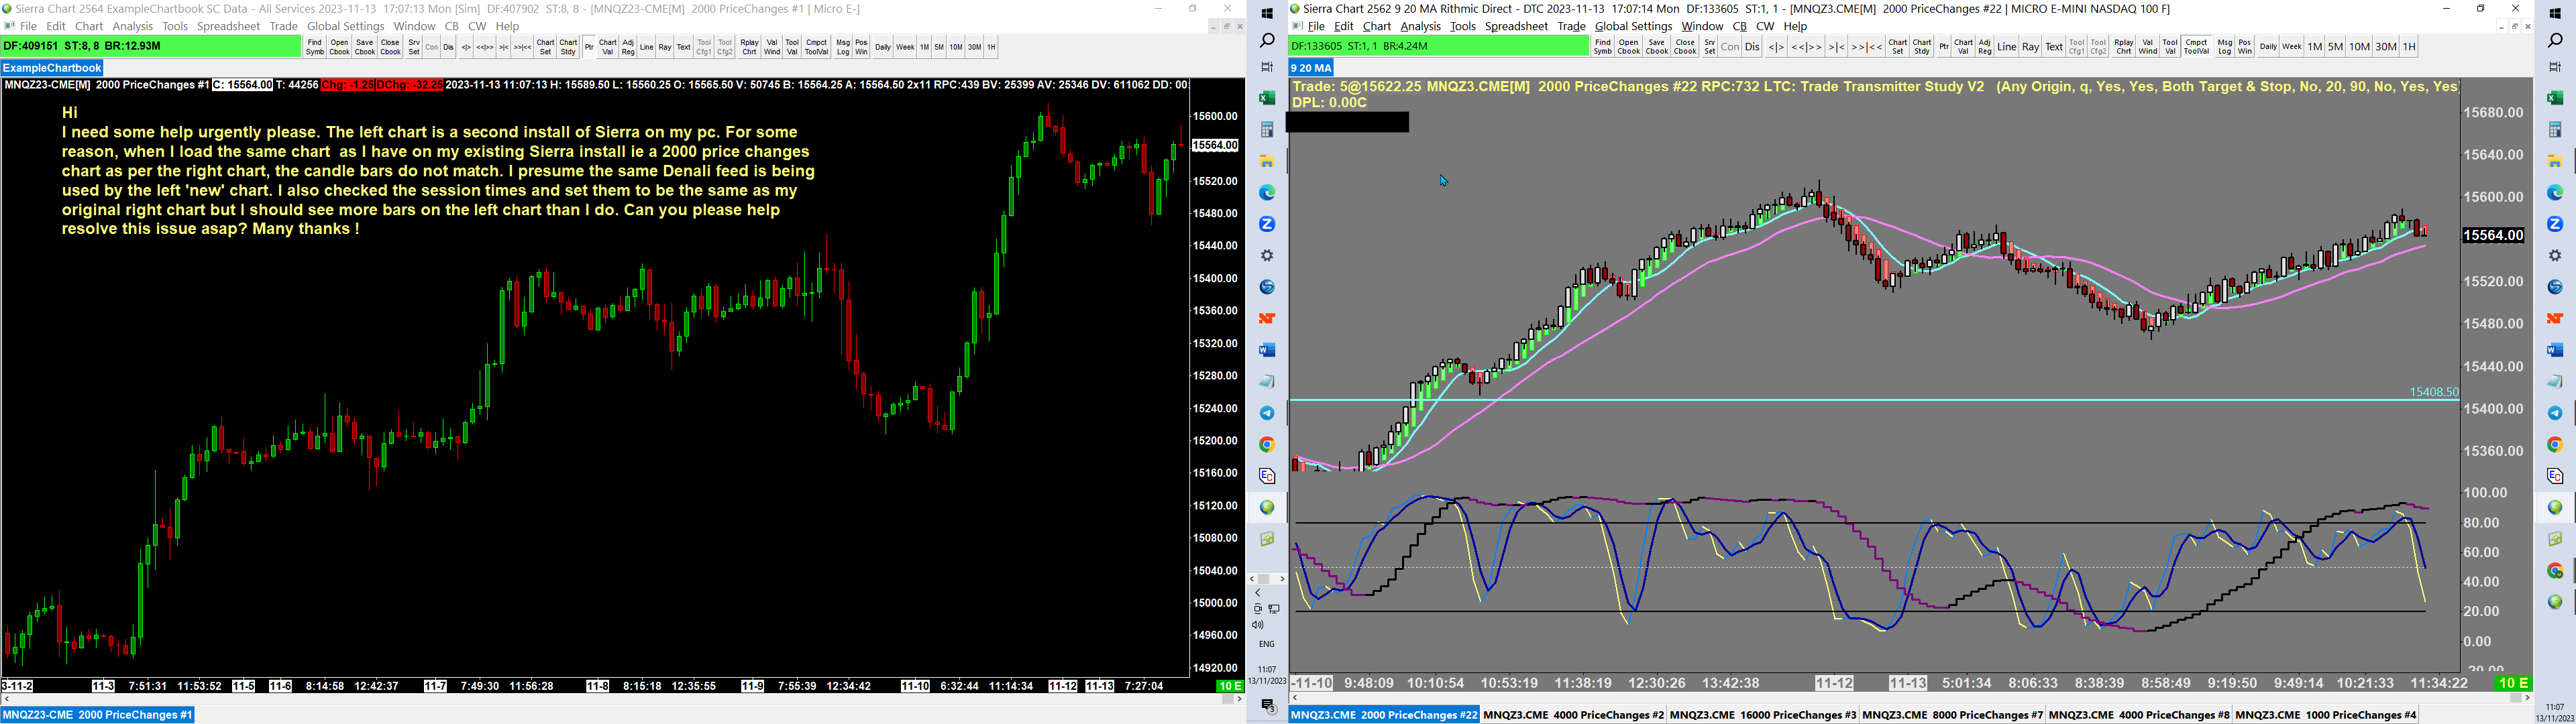Click Rplay Chrt button in right window
2576x724 pixels.
point(2123,47)
